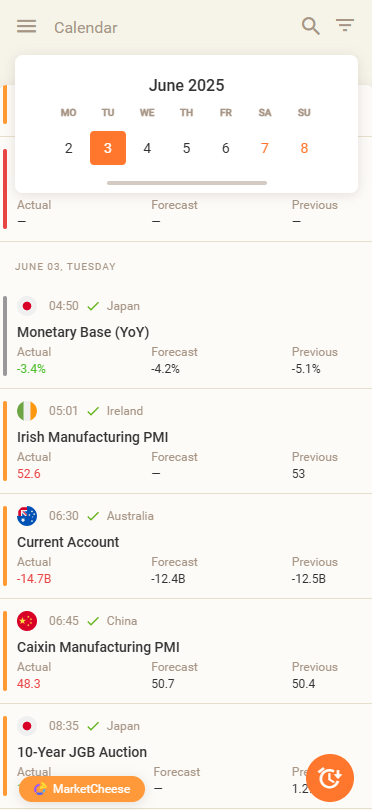Image resolution: width=372 pixels, height=810 pixels.
Task: Select the highlighted day 3 in calendar
Action: coord(108,148)
